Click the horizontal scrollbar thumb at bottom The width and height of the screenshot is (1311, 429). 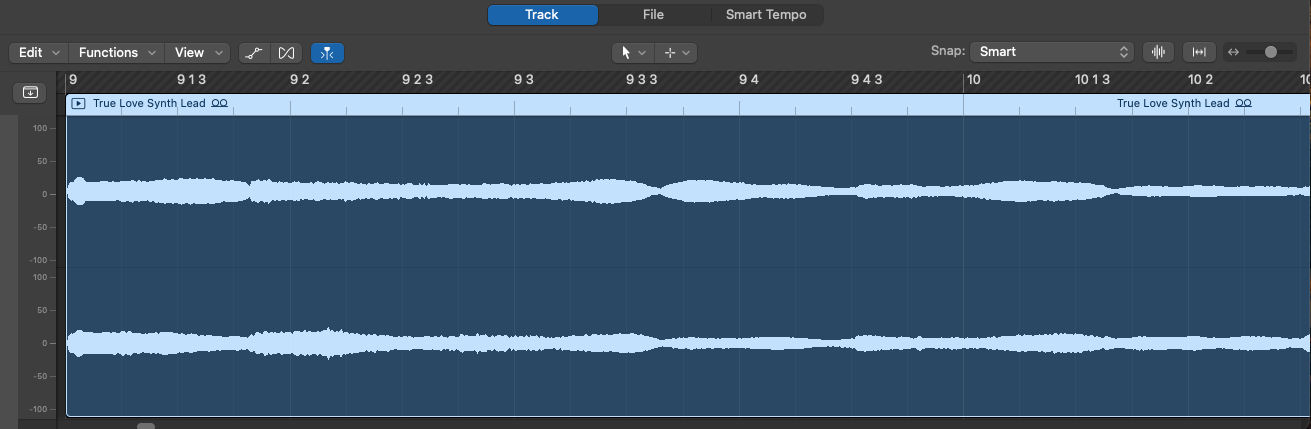146,425
